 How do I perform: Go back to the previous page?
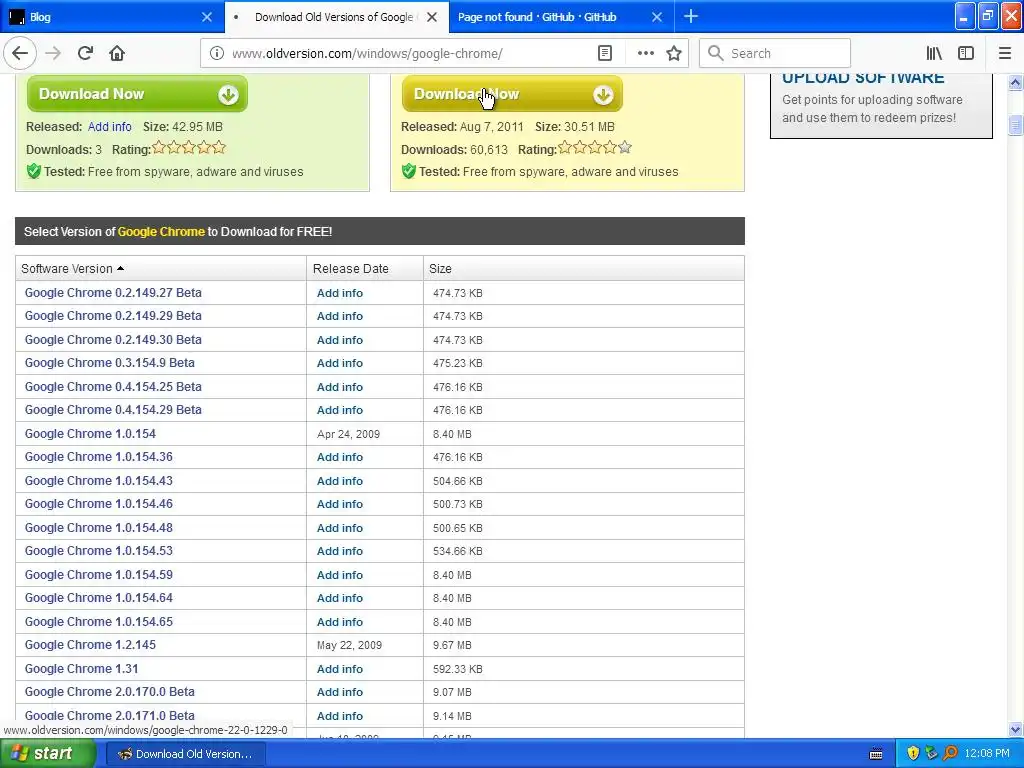click(x=20, y=54)
